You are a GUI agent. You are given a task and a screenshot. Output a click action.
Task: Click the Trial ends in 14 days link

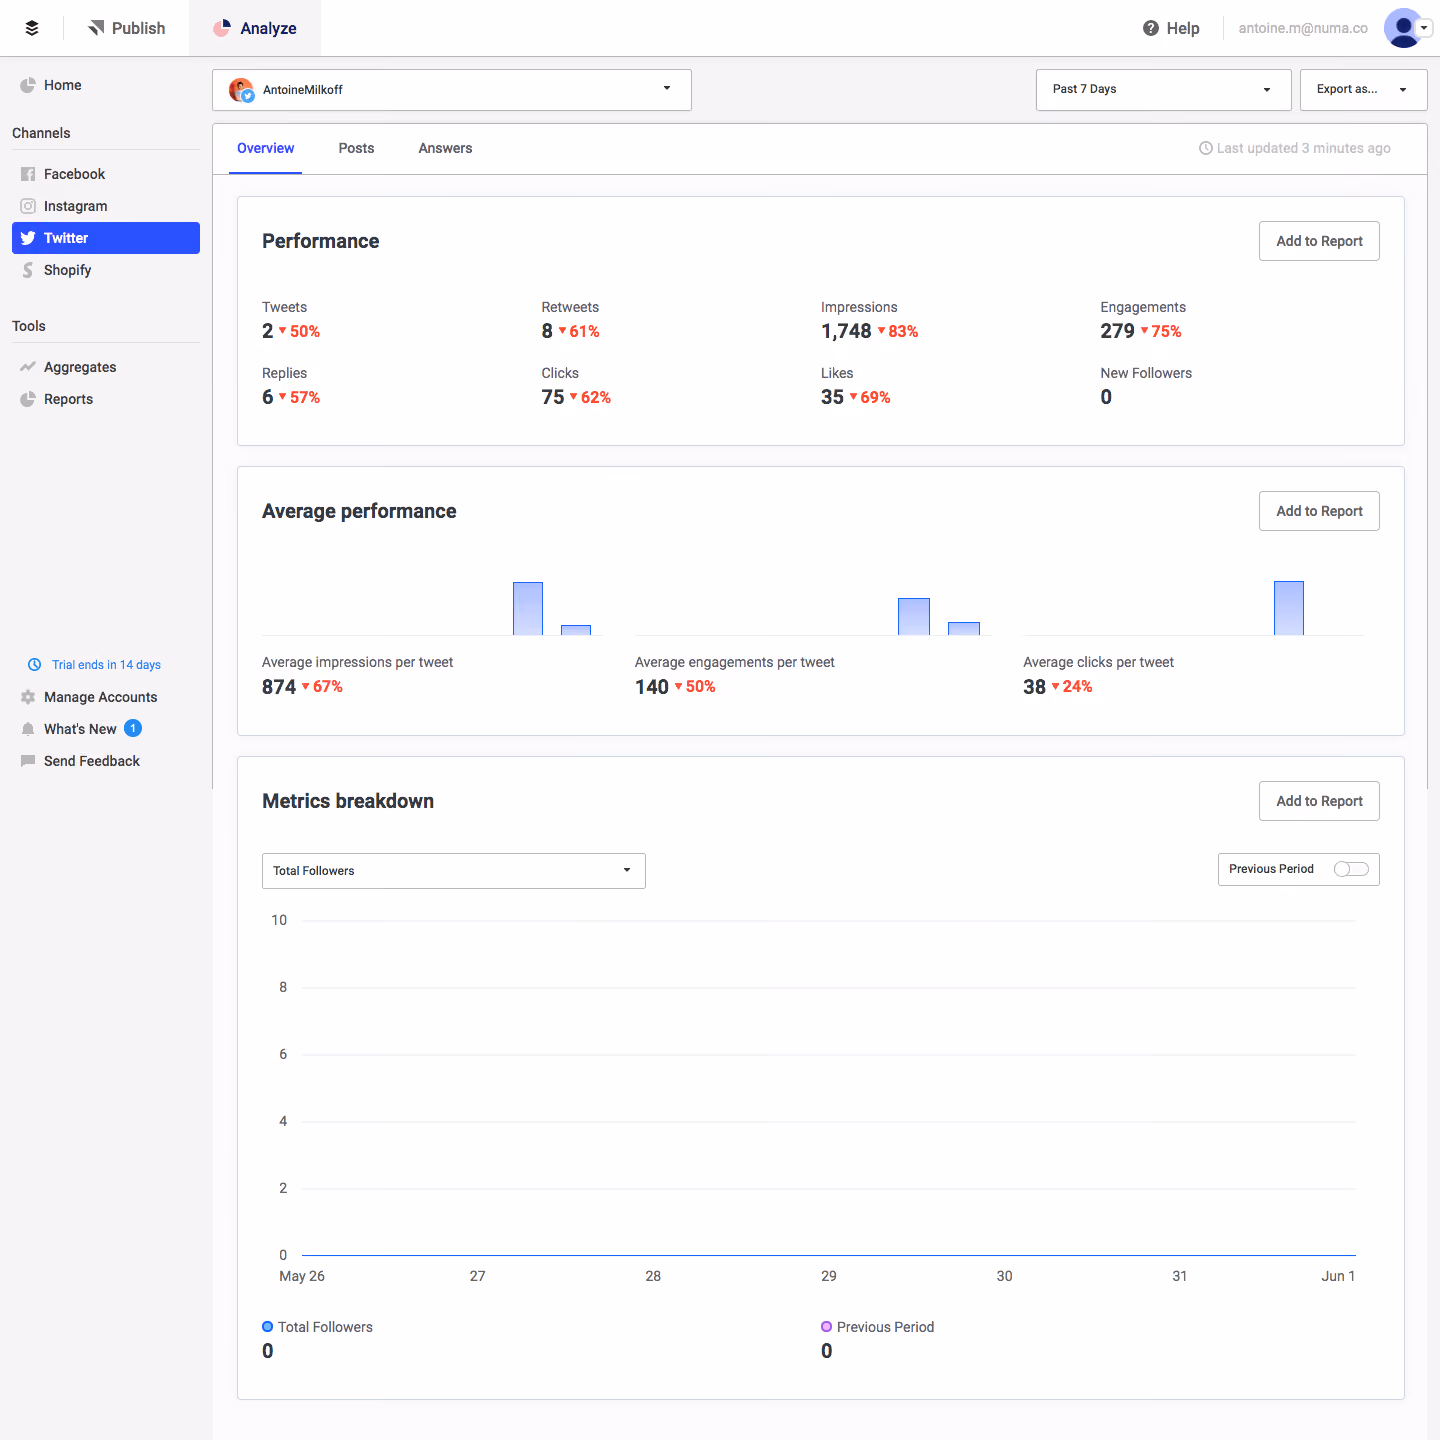[x=106, y=665]
